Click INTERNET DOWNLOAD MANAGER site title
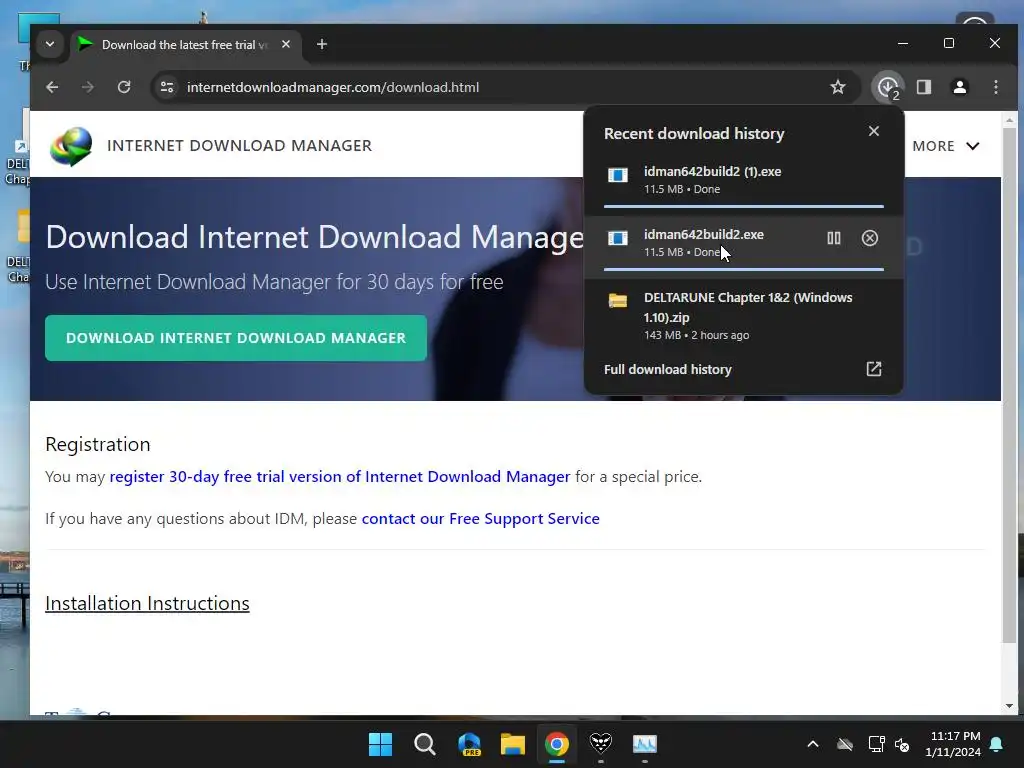Image resolution: width=1024 pixels, height=768 pixels. pyautogui.click(x=240, y=146)
